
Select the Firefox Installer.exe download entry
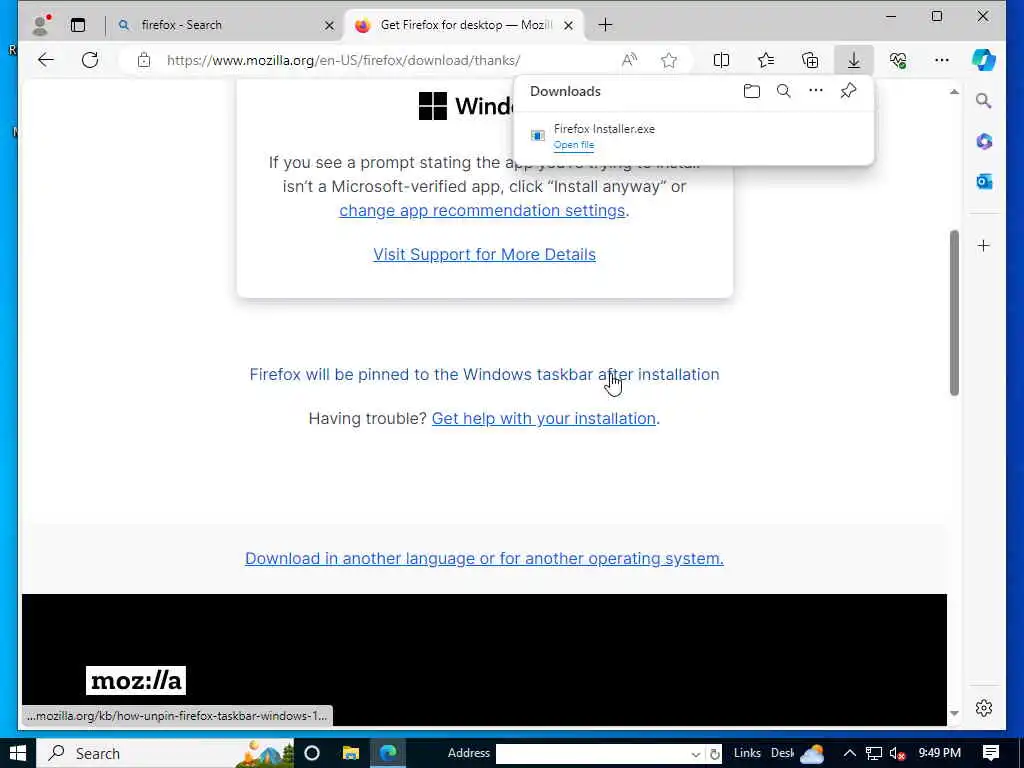(694, 136)
